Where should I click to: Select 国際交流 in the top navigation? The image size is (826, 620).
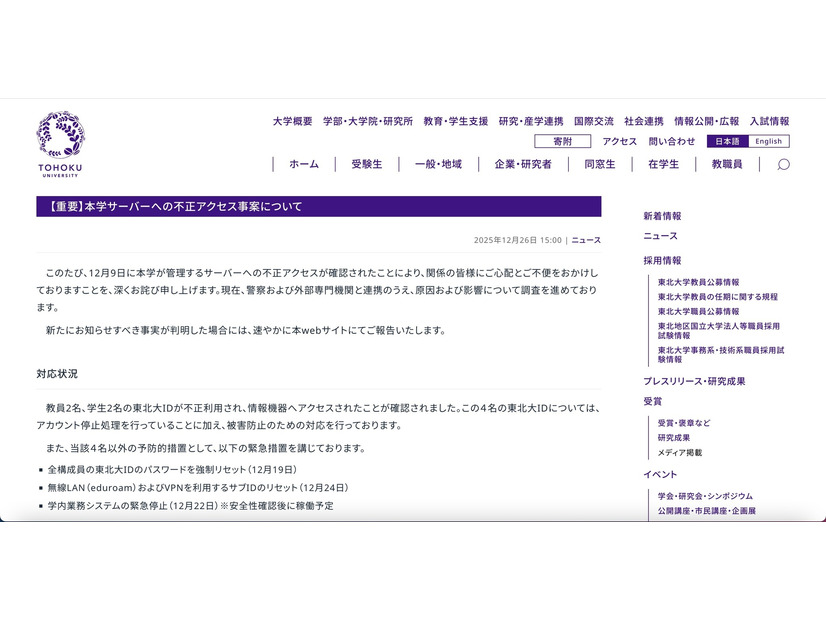[596, 120]
